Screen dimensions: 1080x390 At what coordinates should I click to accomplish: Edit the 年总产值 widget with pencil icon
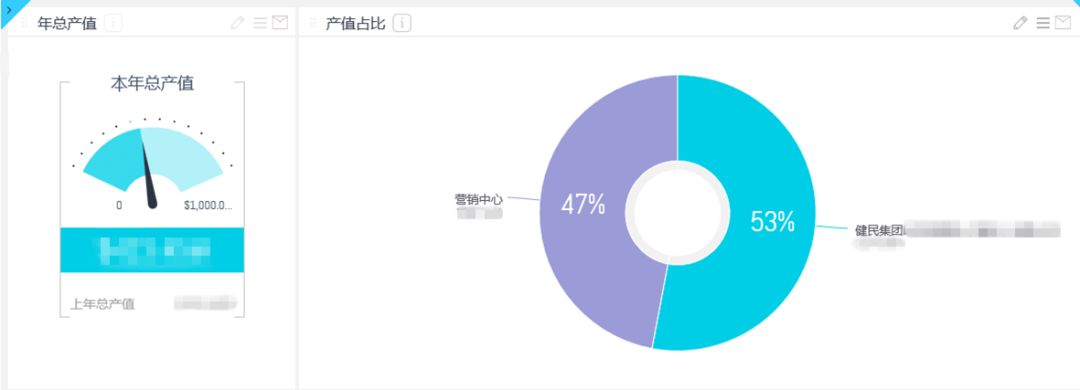pos(238,23)
